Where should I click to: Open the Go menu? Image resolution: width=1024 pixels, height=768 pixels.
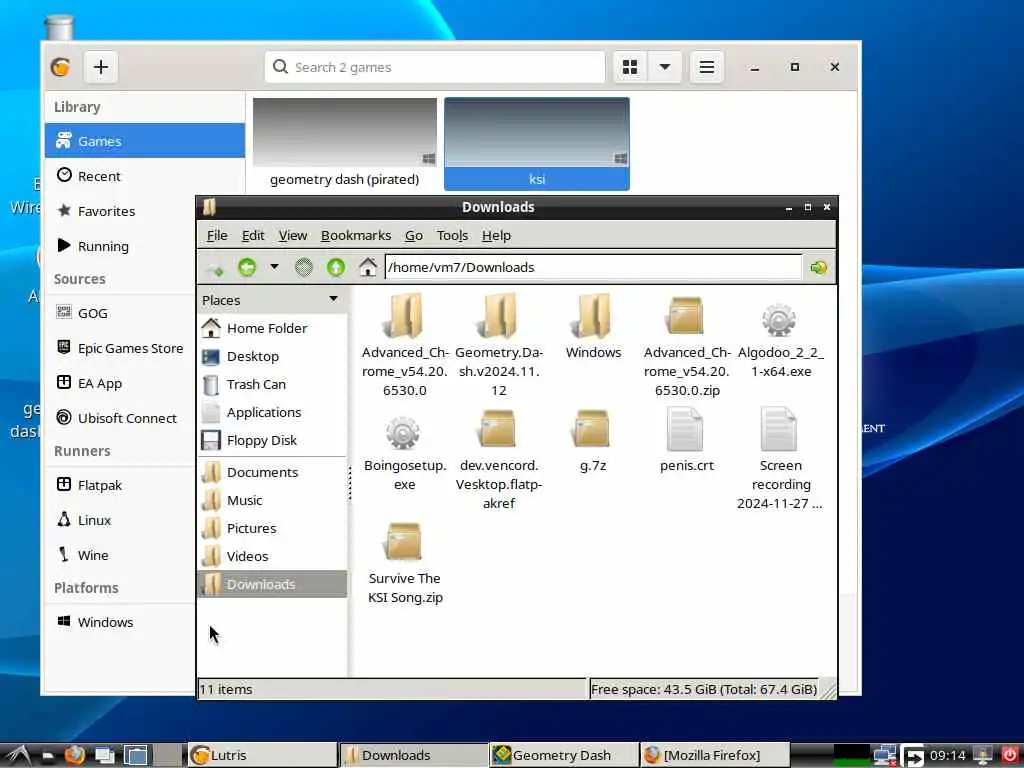pos(413,235)
